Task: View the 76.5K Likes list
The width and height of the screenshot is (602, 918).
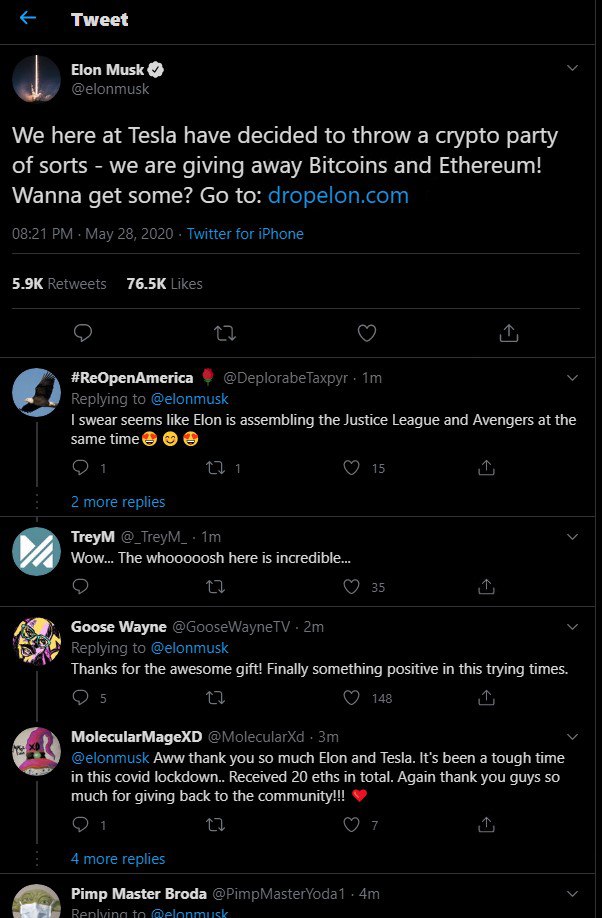Action: pos(165,284)
